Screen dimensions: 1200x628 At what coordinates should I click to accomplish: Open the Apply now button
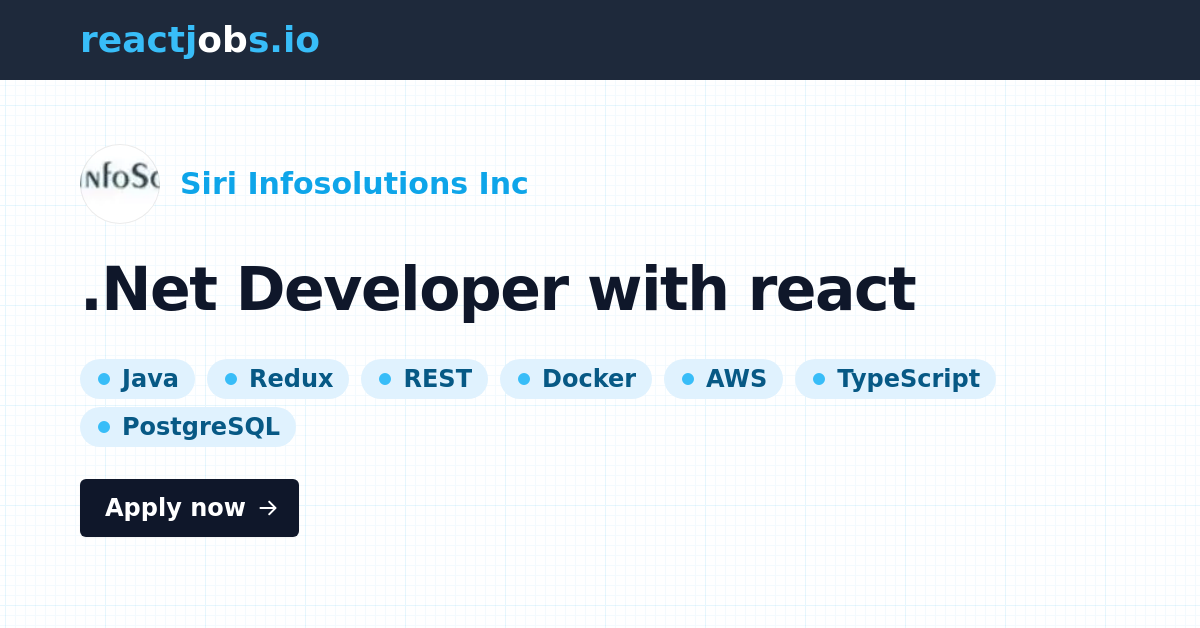[189, 508]
